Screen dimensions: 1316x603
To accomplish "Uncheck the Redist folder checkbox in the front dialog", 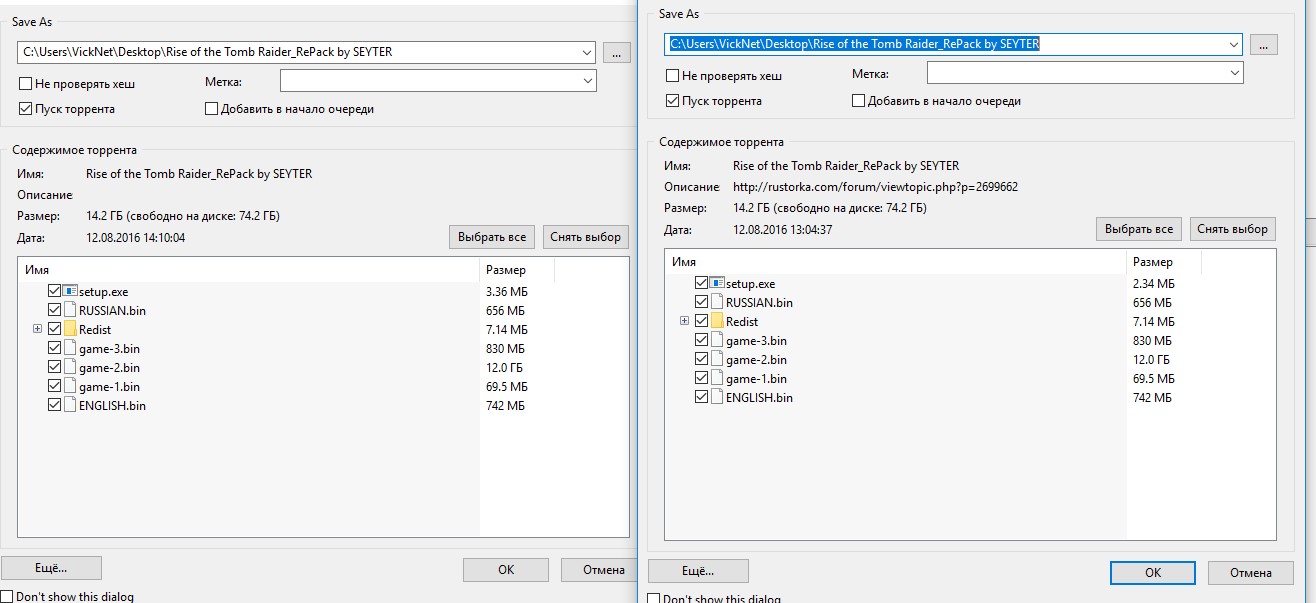I will click(x=701, y=321).
